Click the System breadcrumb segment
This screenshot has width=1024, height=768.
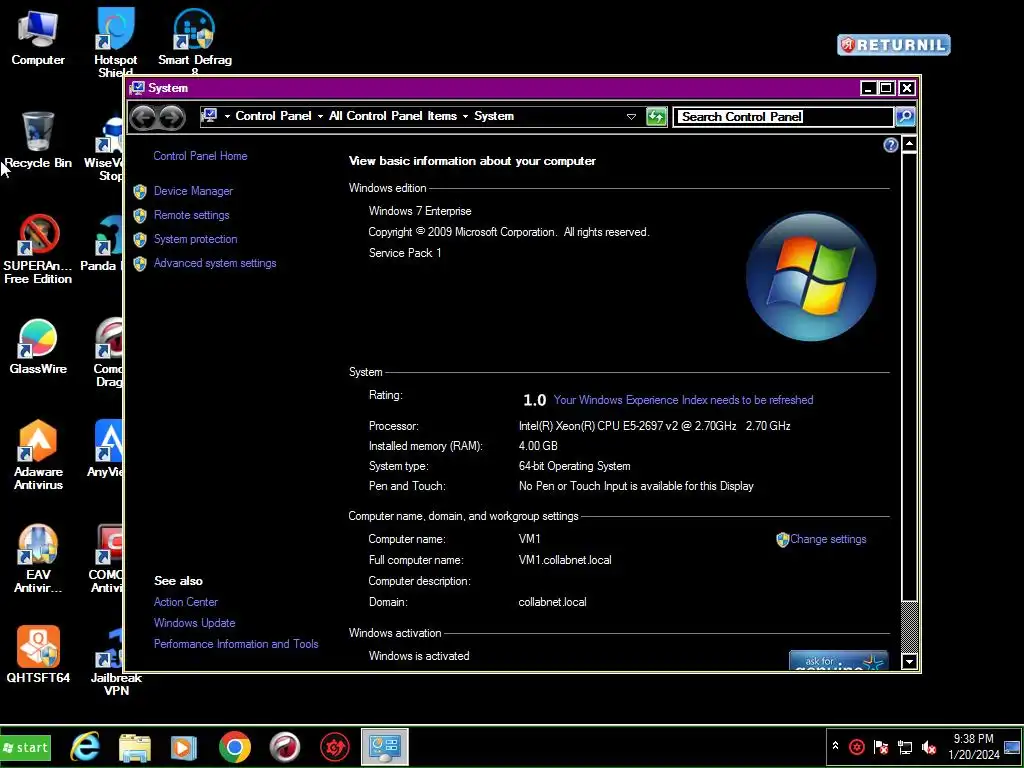tap(494, 116)
